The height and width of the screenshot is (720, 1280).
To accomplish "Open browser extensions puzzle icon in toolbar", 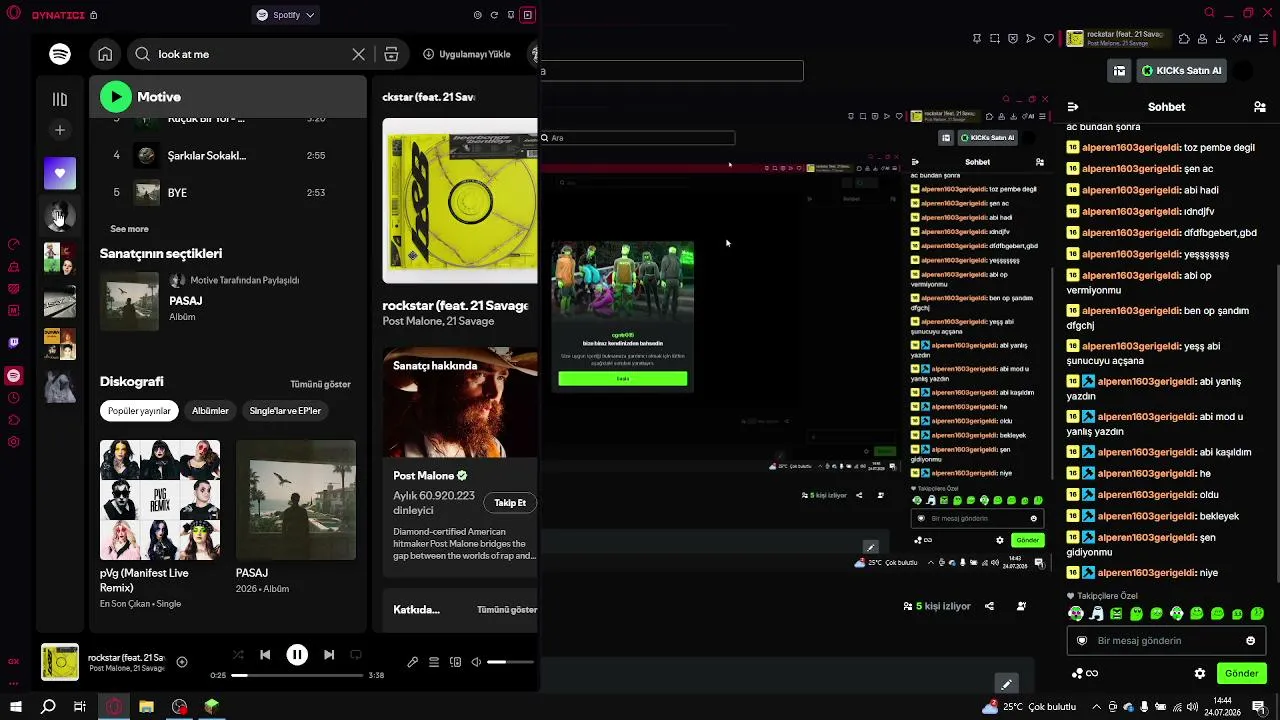I will pyautogui.click(x=1184, y=39).
